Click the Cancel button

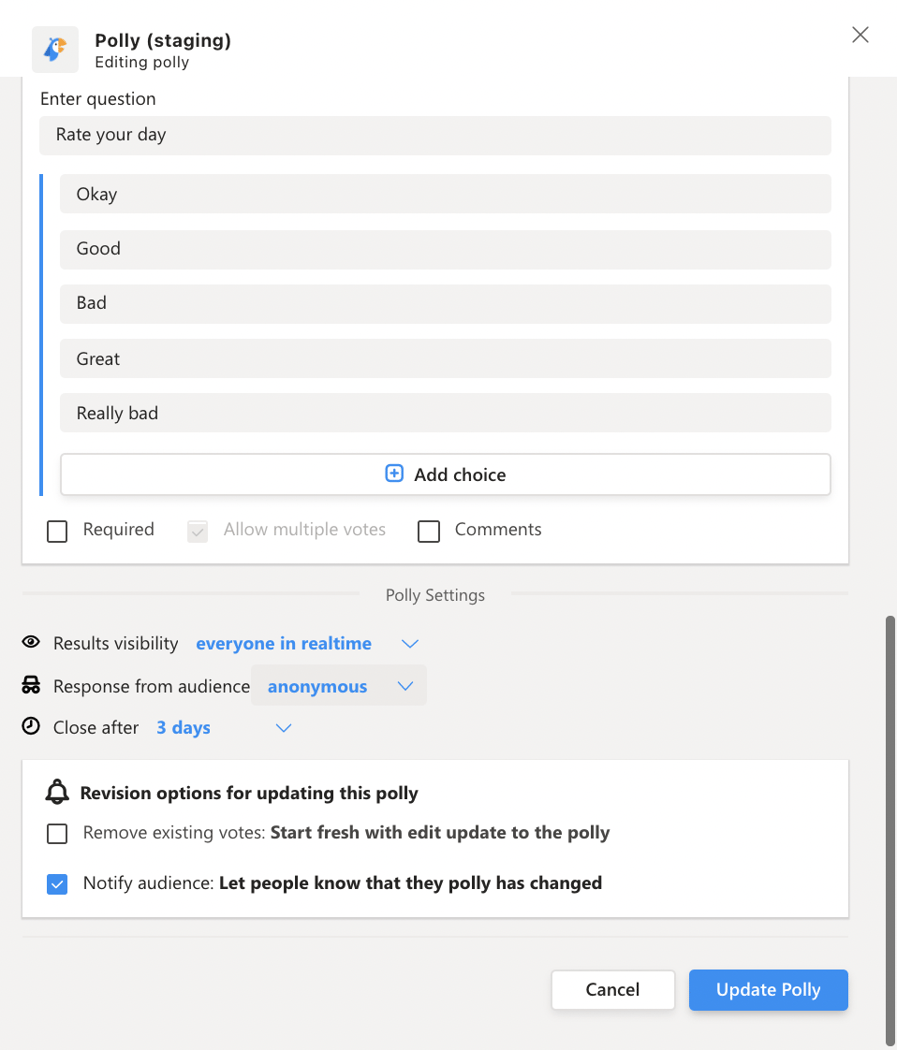(x=613, y=989)
